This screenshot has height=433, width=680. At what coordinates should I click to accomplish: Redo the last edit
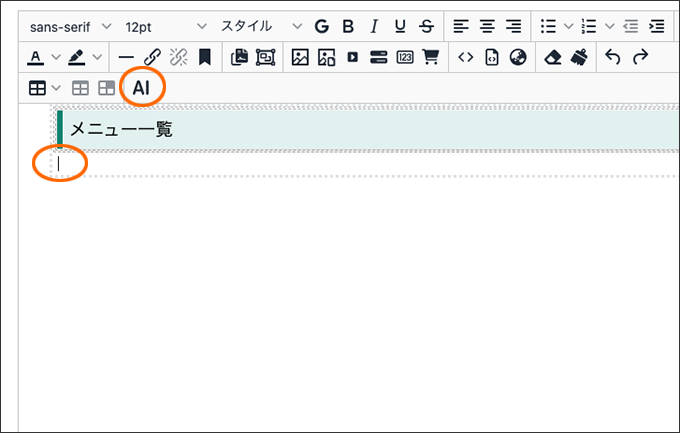(x=641, y=57)
